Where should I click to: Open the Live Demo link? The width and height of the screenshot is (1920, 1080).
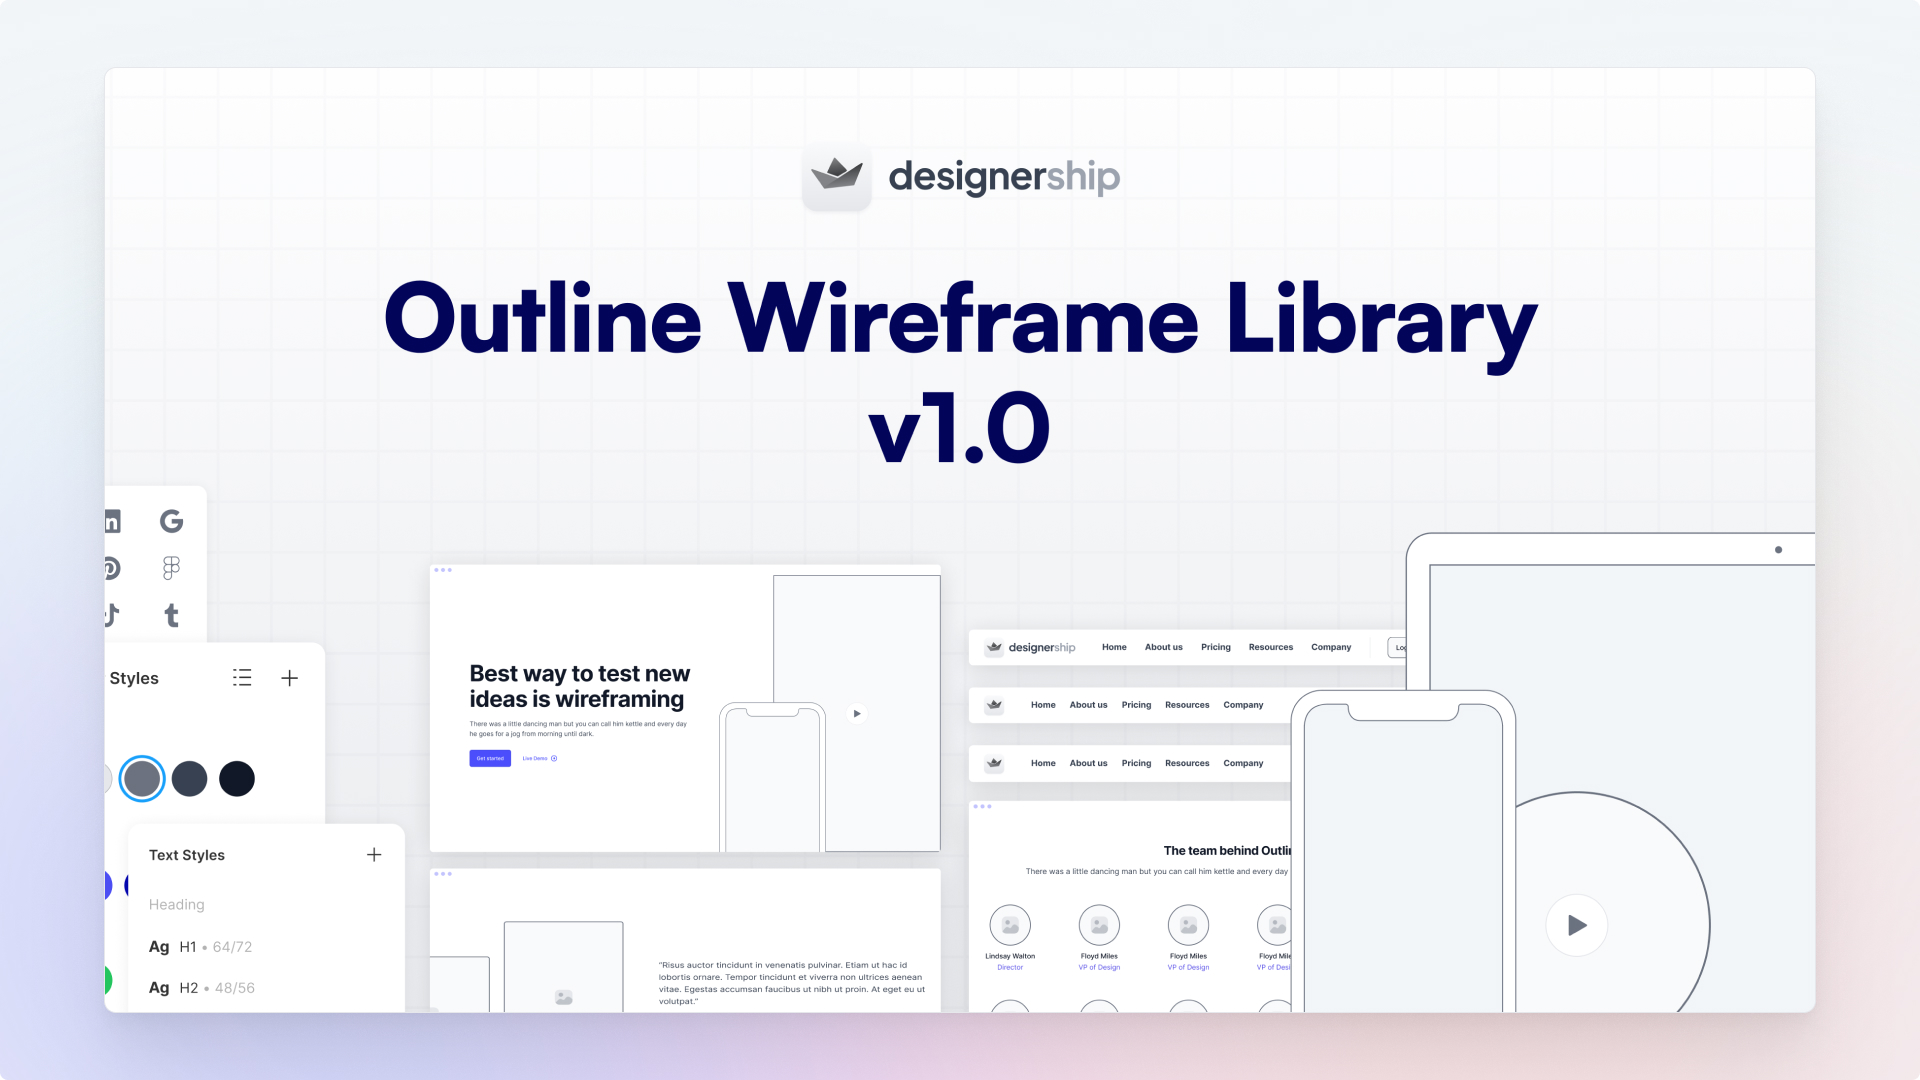[536, 758]
